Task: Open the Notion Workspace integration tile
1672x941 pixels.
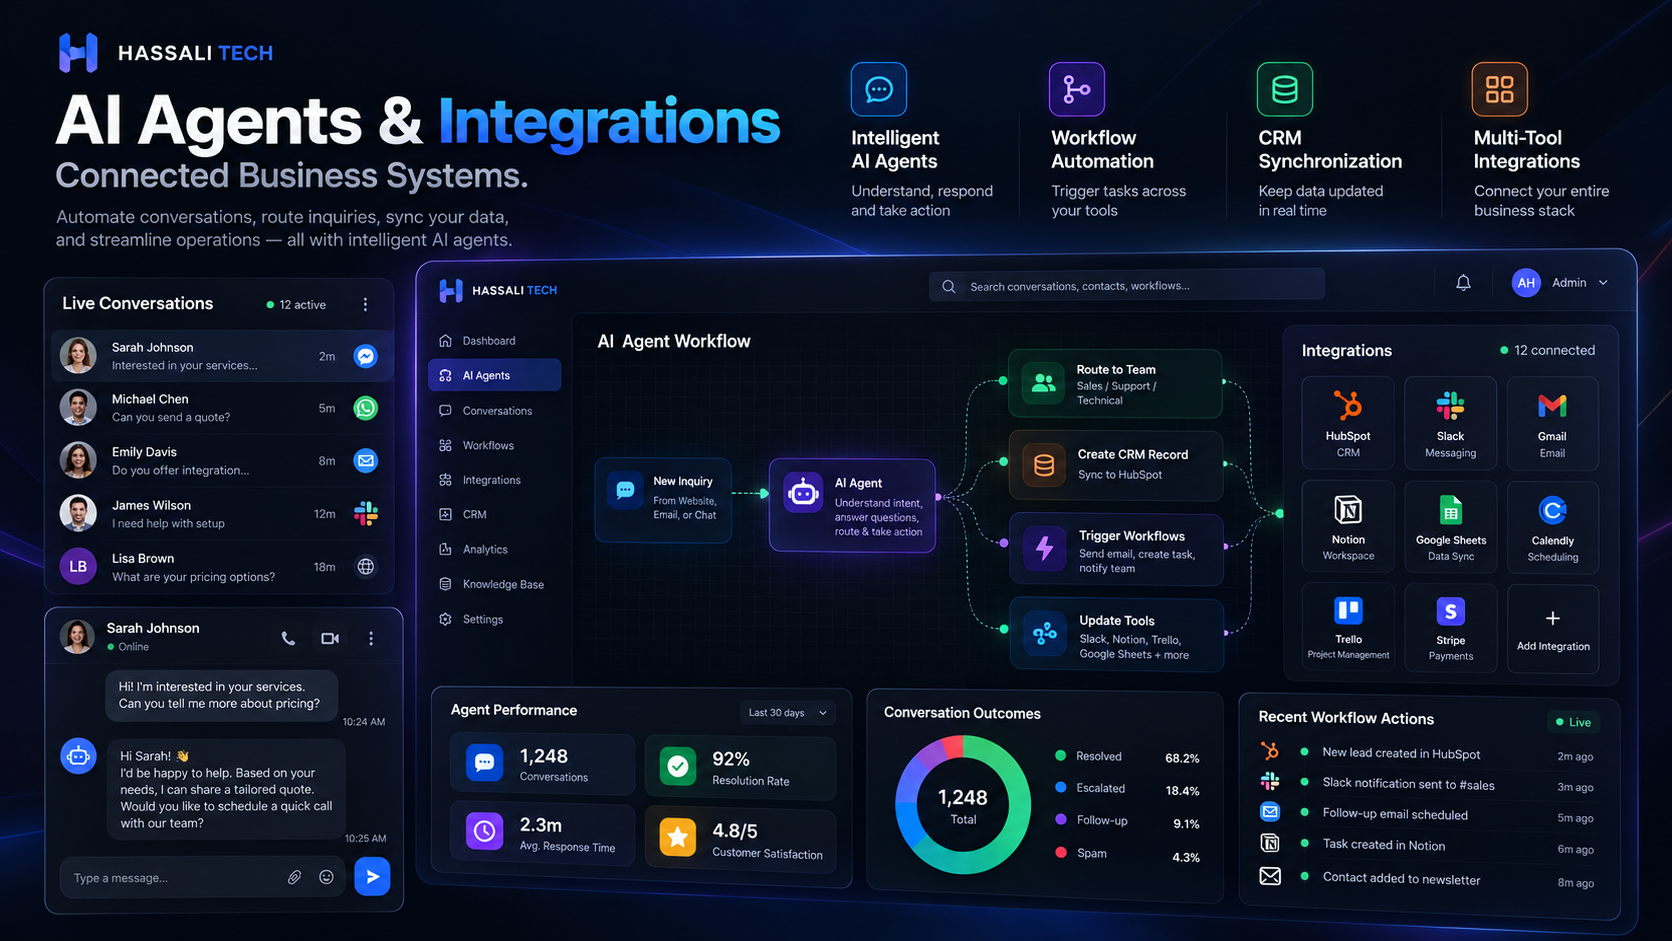Action: 1348,527
